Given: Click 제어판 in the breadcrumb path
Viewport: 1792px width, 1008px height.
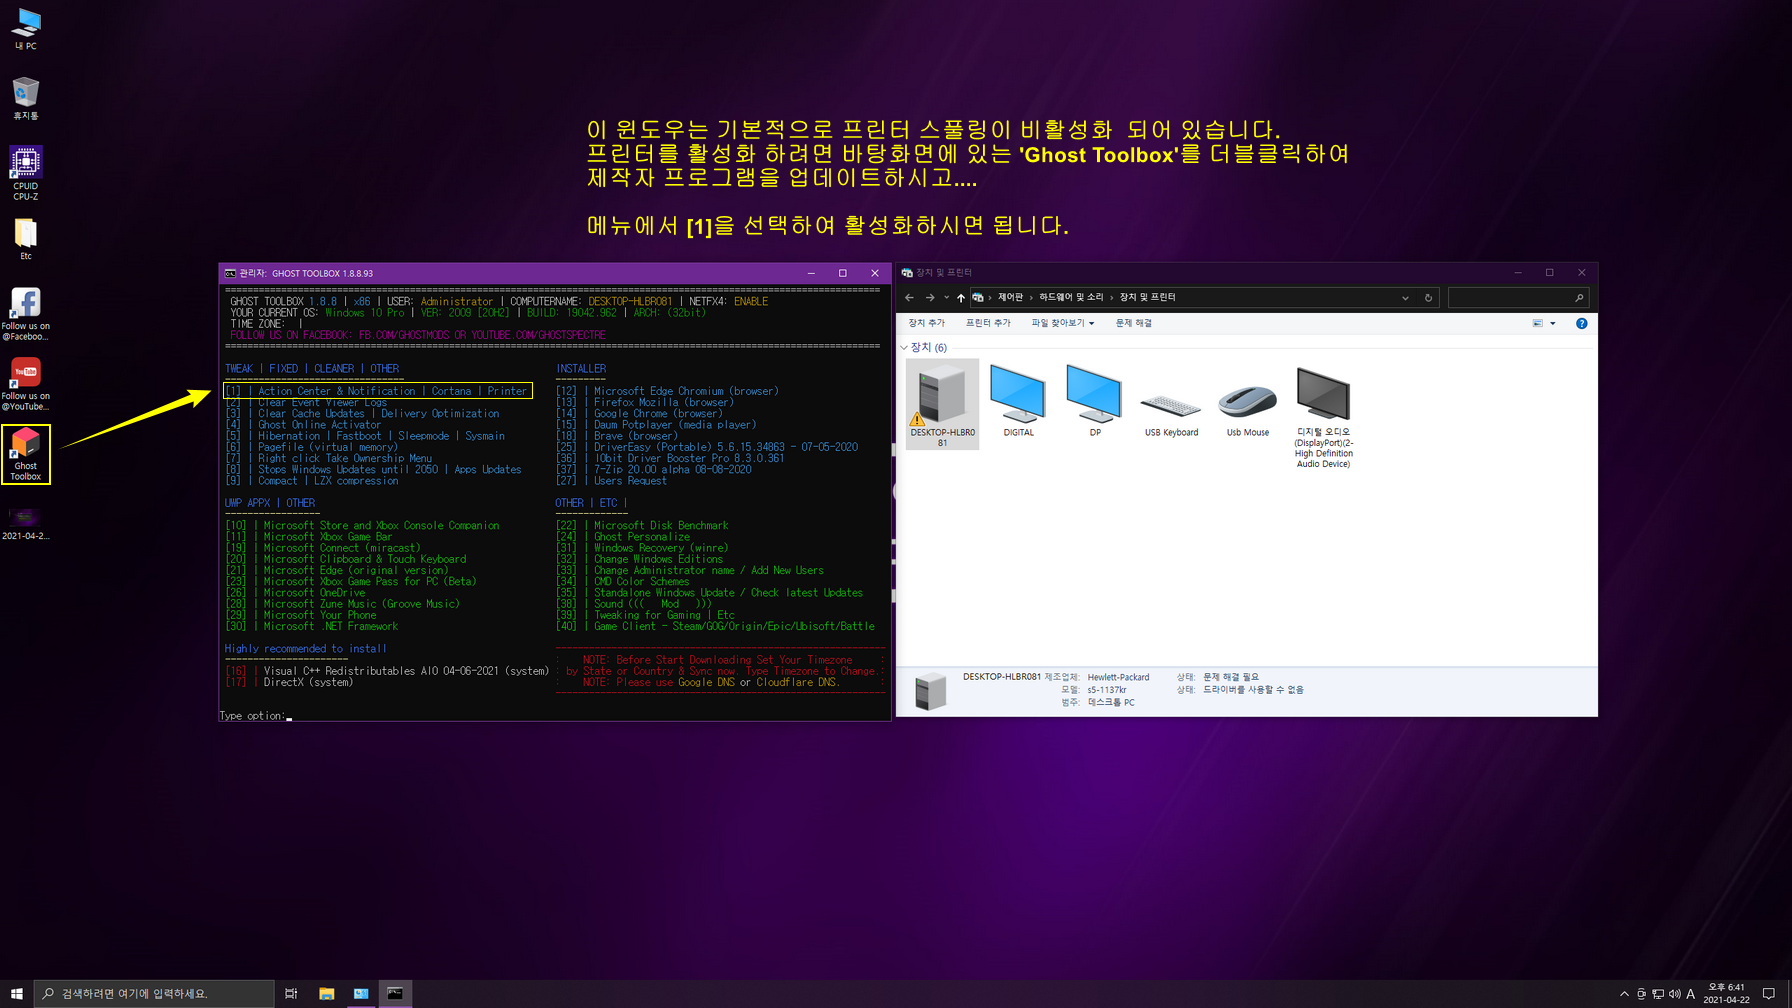Looking at the screenshot, I should tap(1010, 297).
